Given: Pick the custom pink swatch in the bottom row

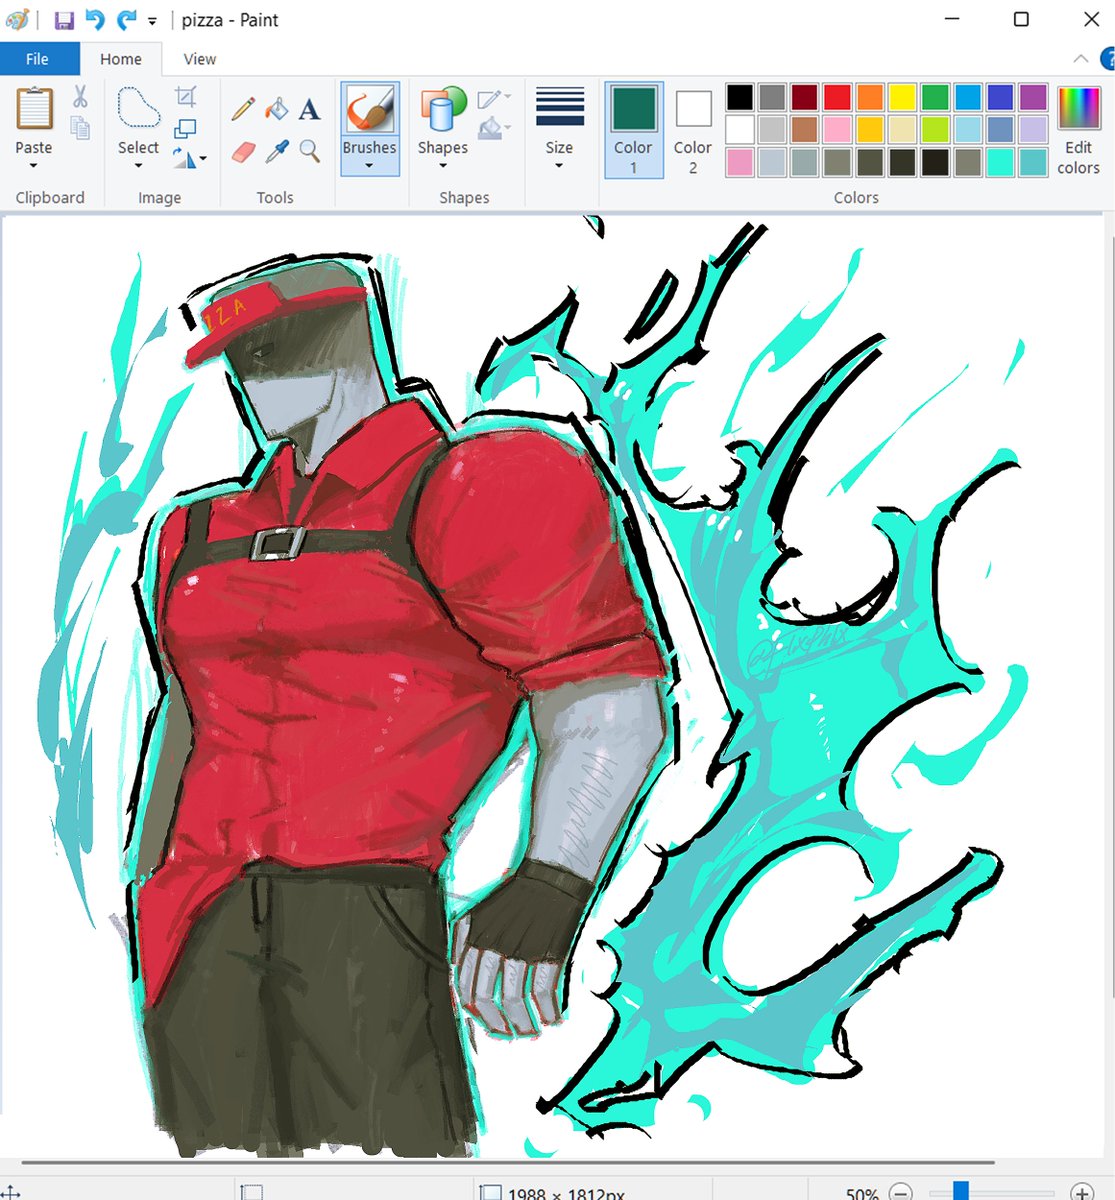Looking at the screenshot, I should coord(740,161).
